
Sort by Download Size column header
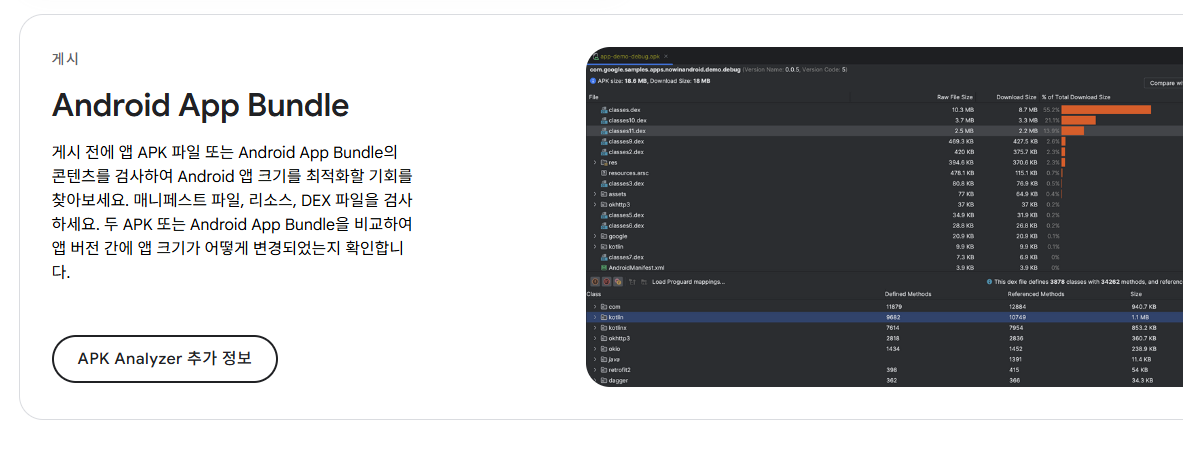coord(1016,97)
